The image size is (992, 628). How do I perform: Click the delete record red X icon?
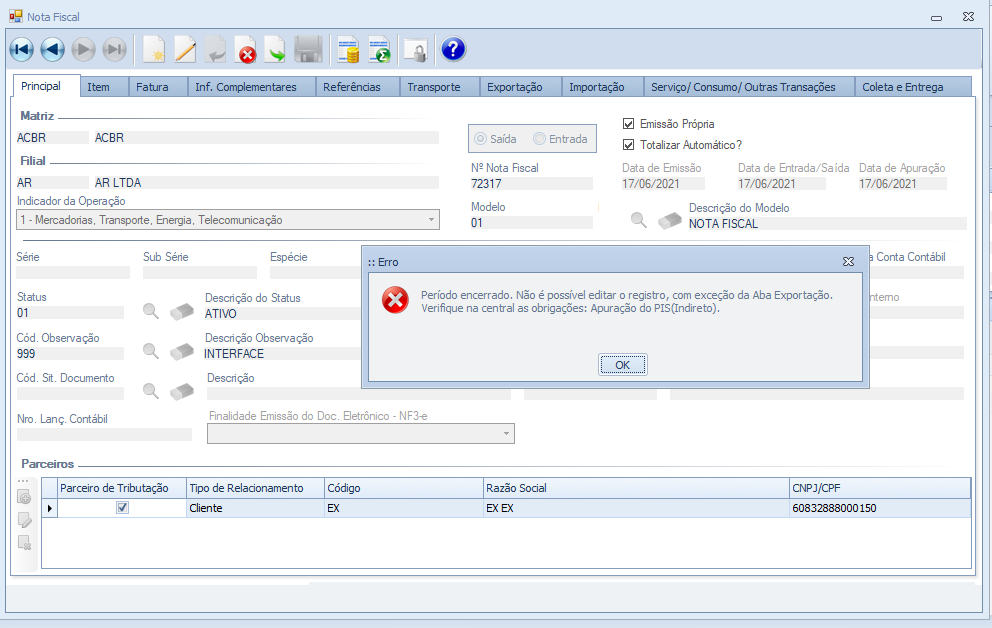[246, 49]
